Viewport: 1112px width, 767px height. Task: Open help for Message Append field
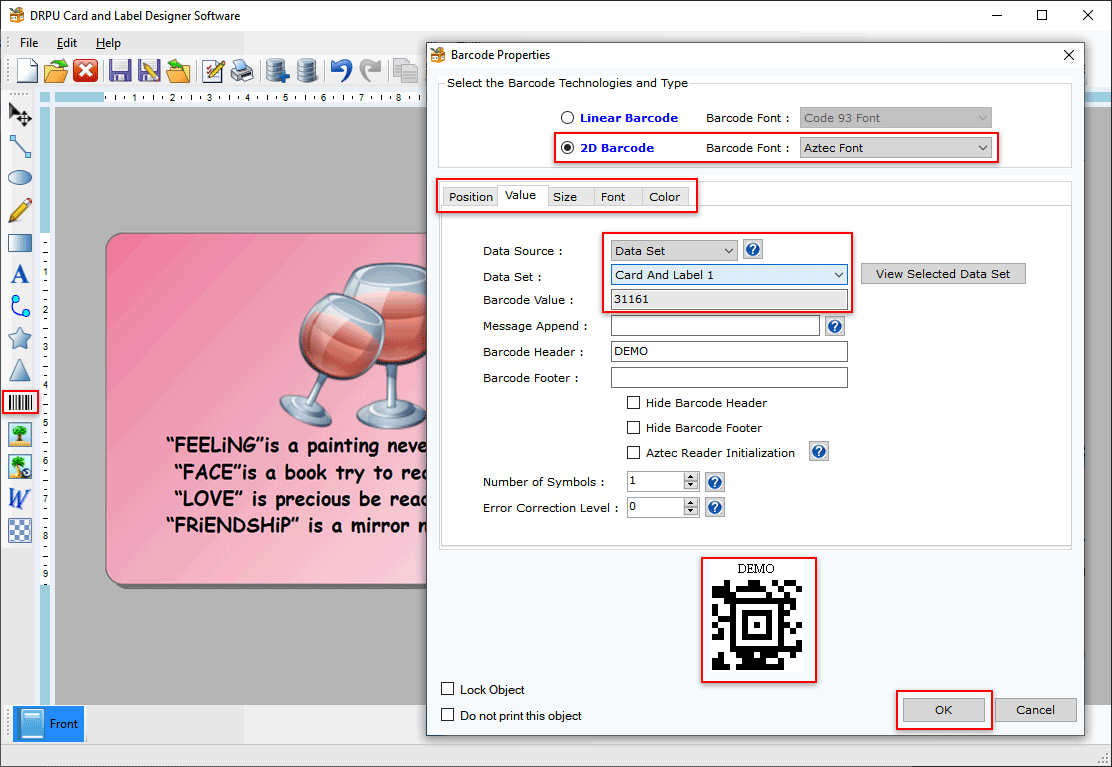point(835,326)
